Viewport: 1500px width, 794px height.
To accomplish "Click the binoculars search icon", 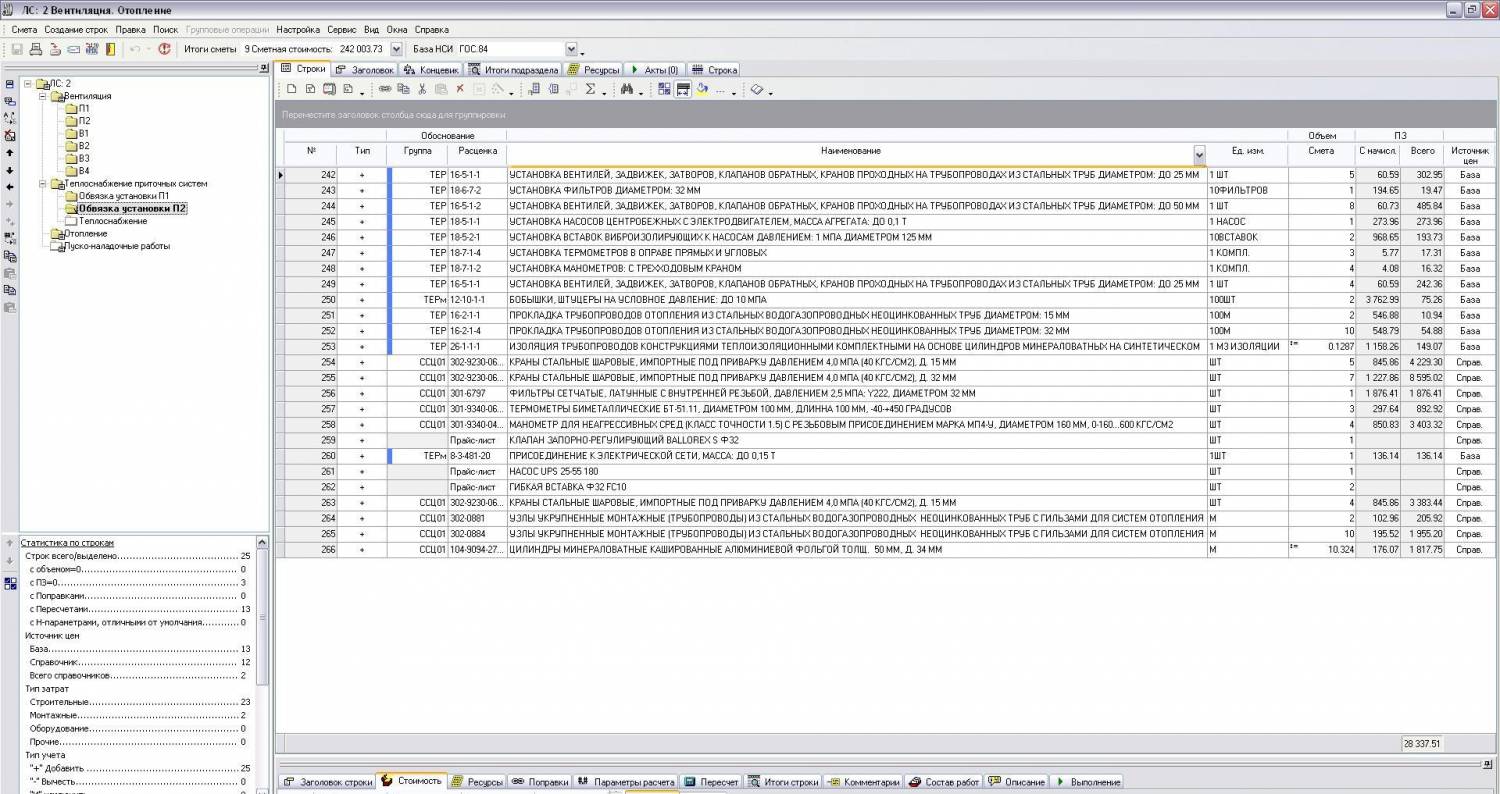I will click(x=627, y=90).
